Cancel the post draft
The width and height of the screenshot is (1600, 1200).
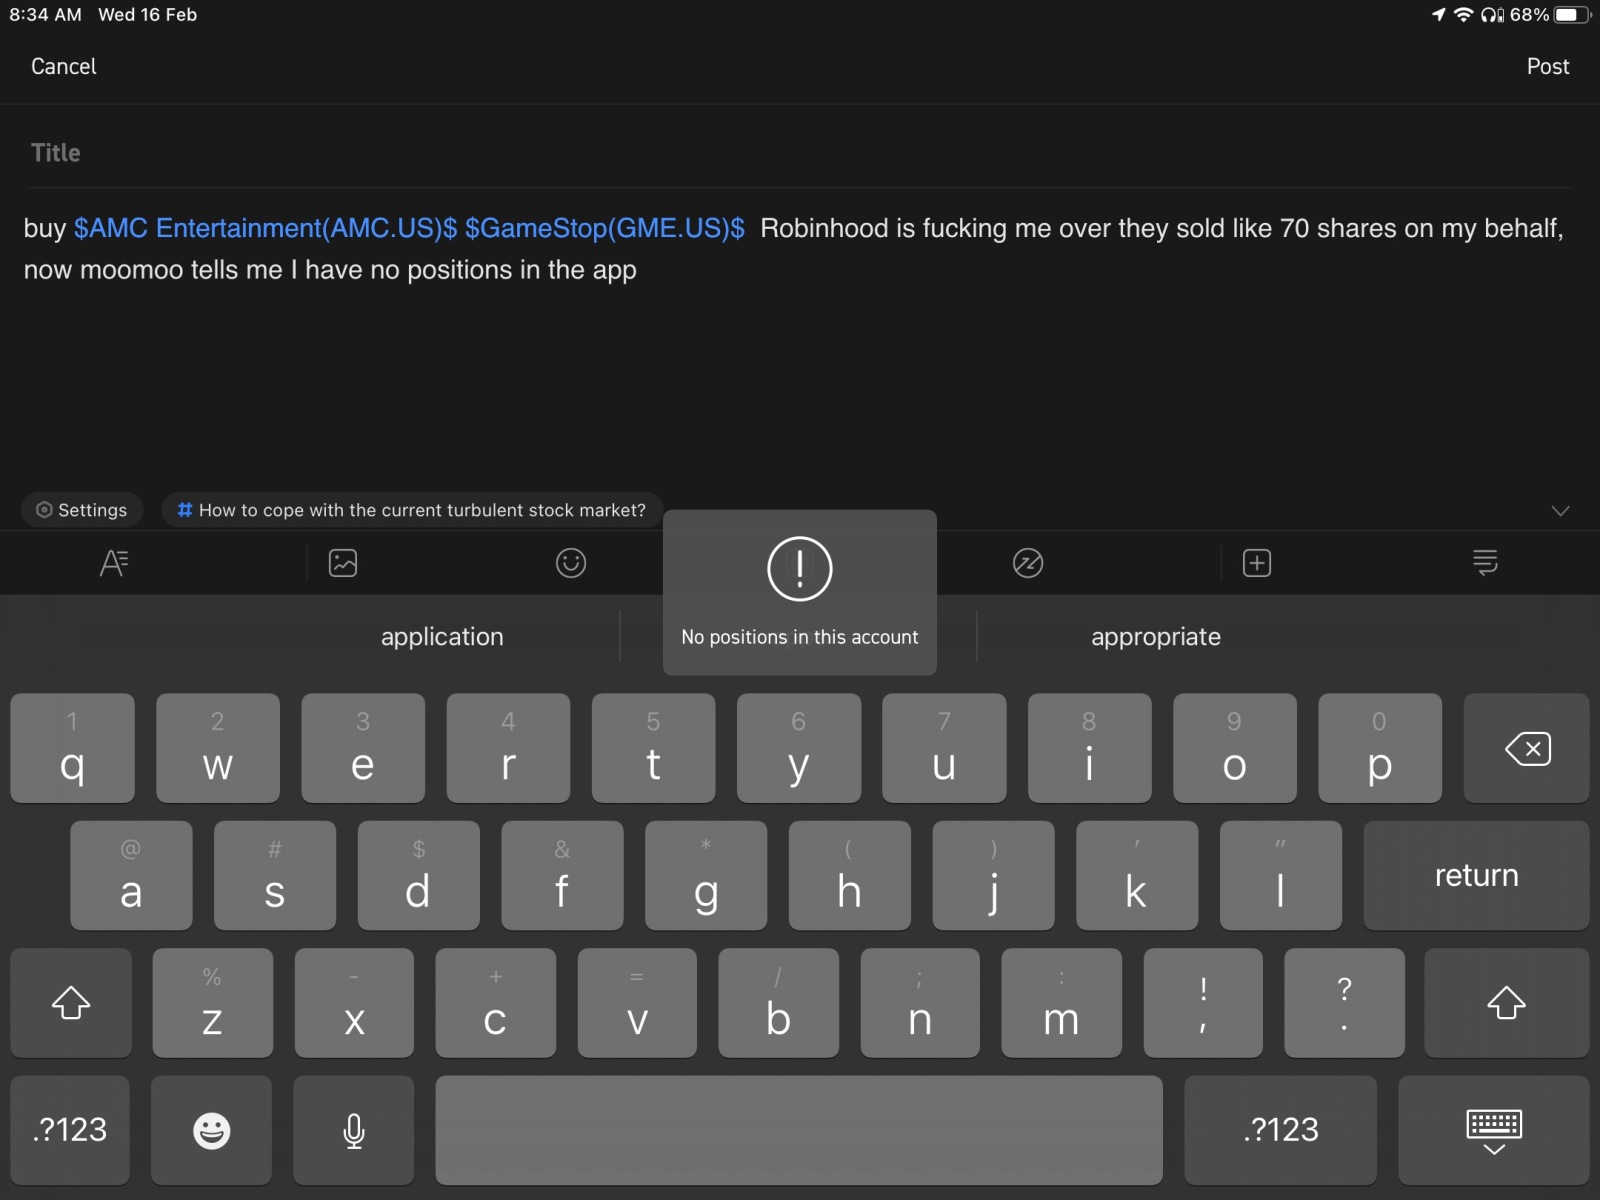click(64, 66)
